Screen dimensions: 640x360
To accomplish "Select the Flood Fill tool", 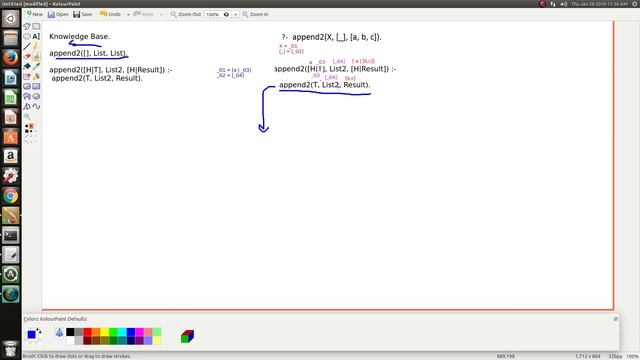I will (x=27, y=66).
